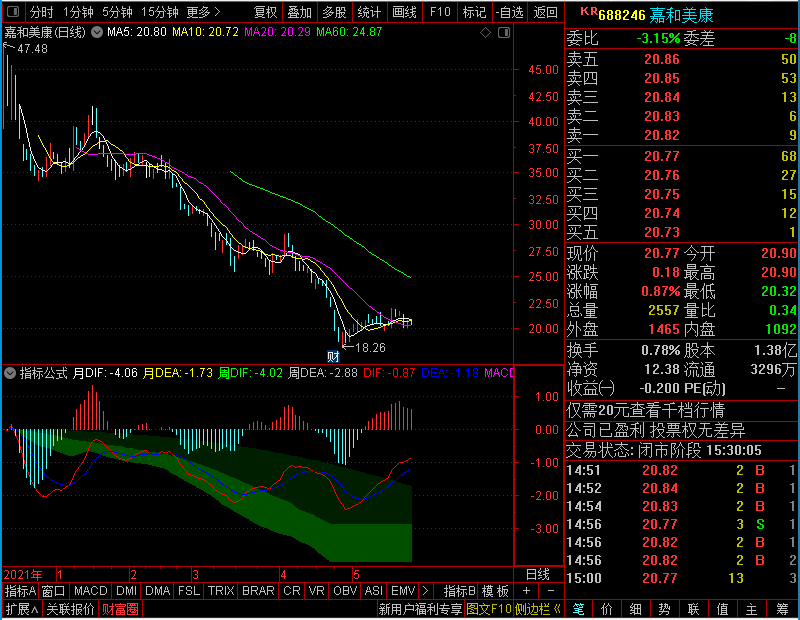
Task: Click the 财 marker under the chart
Action: tap(333, 356)
